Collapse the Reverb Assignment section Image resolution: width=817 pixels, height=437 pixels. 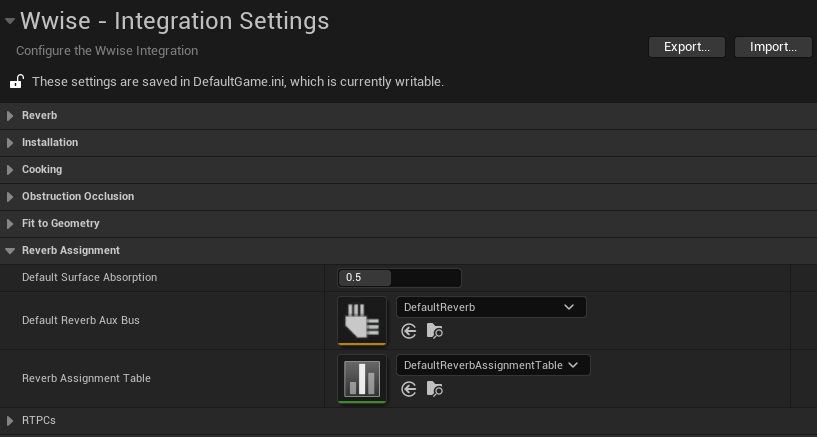coord(11,251)
